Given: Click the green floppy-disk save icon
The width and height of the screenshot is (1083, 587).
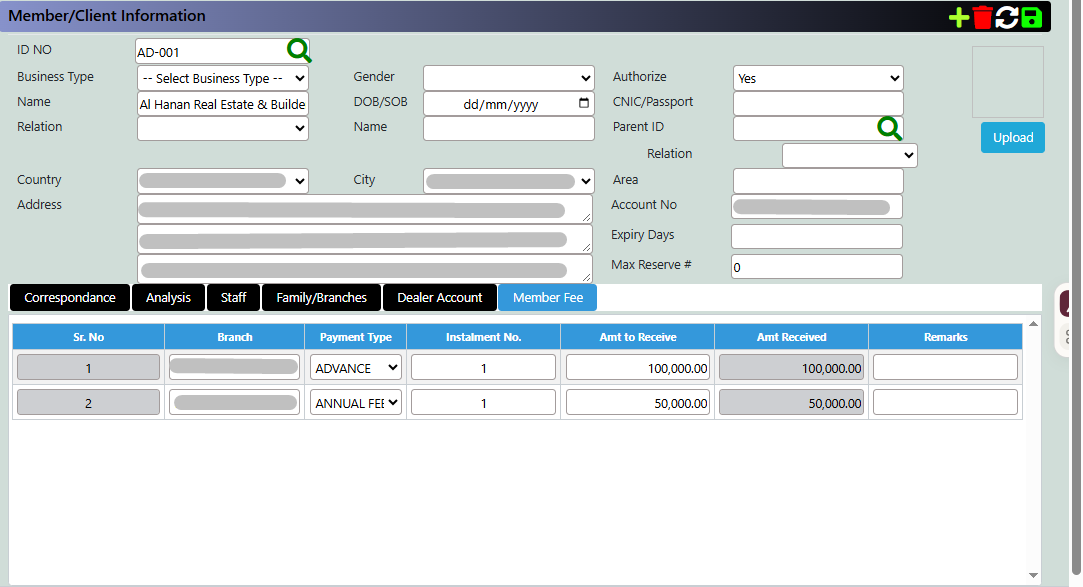Looking at the screenshot, I should (1031, 17).
